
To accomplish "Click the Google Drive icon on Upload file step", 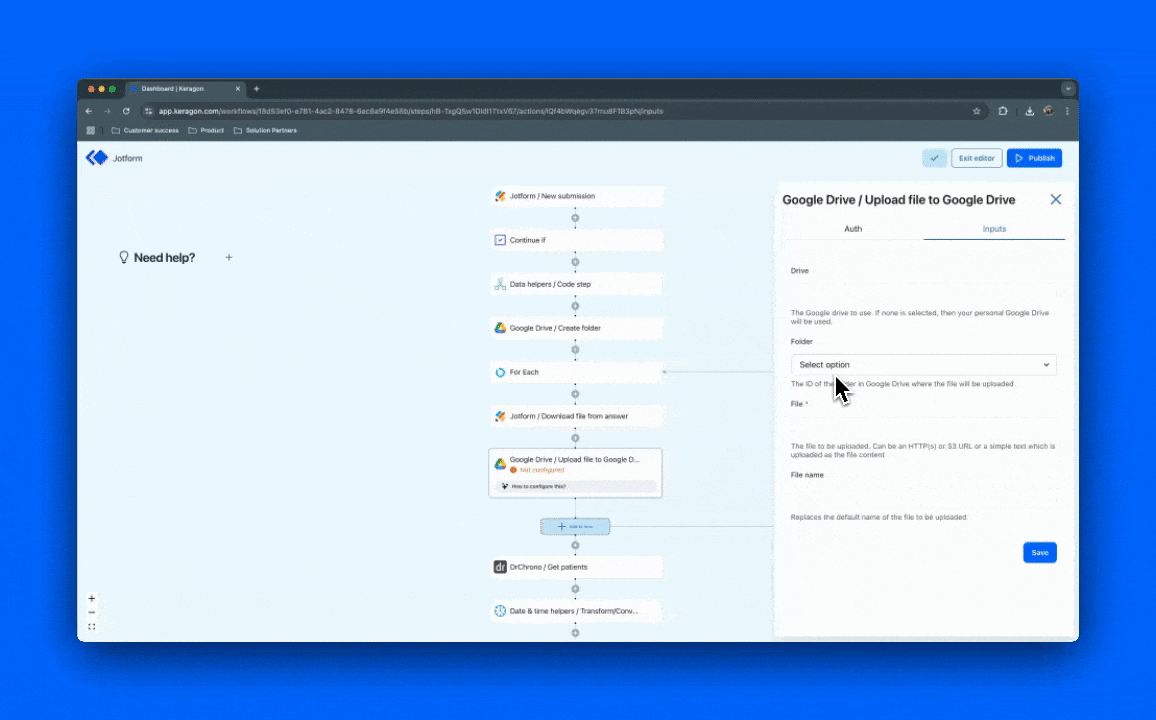I will click(x=500, y=464).
